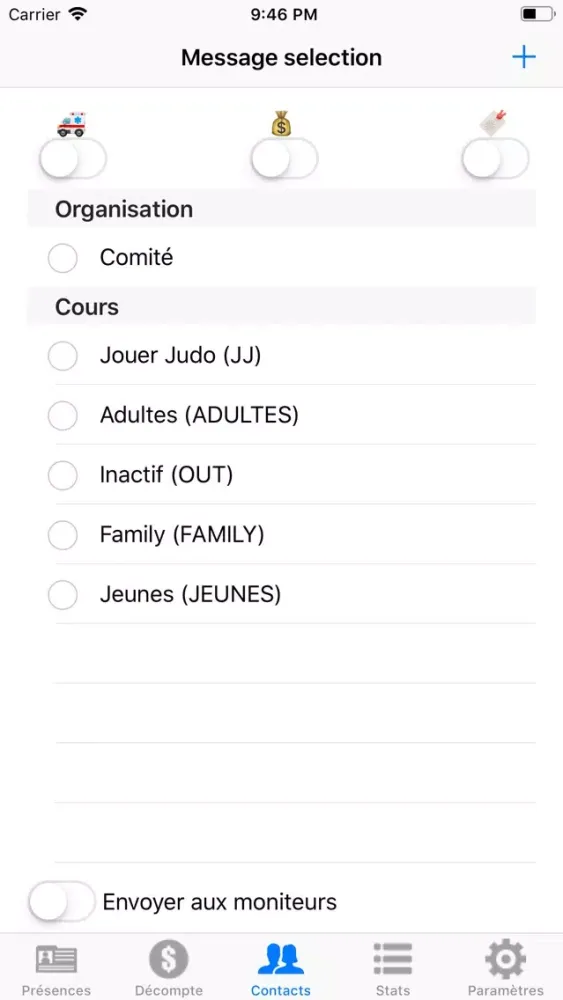
Task: Tap the pinned note emoji icon
Action: tap(494, 122)
